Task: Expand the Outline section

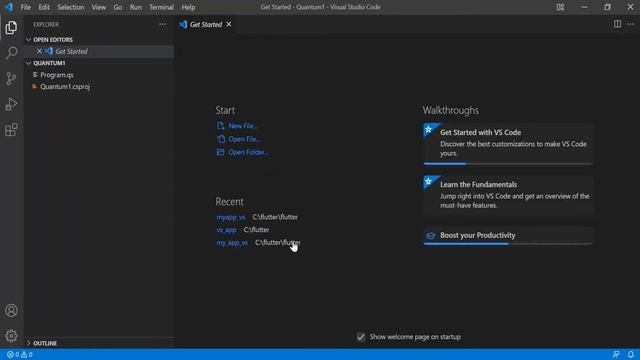Action: click(x=28, y=343)
